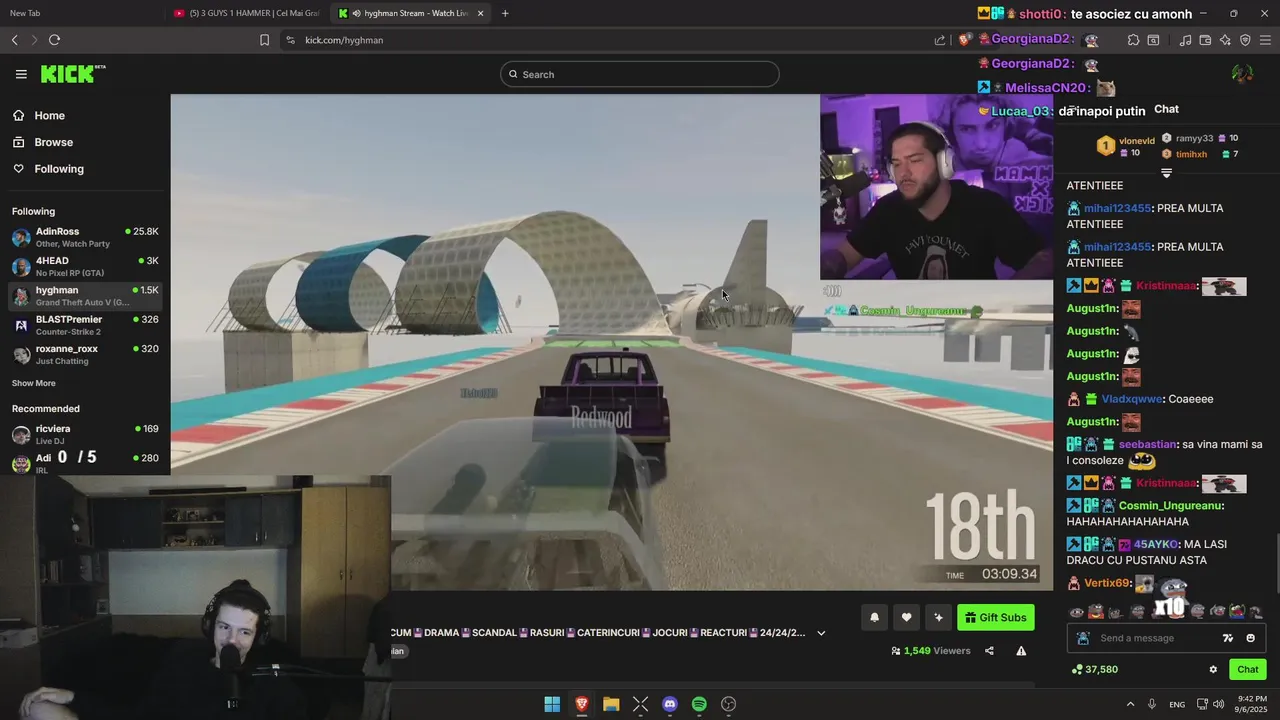
Task: Click the 37,580 channel points balance
Action: [1094, 670]
